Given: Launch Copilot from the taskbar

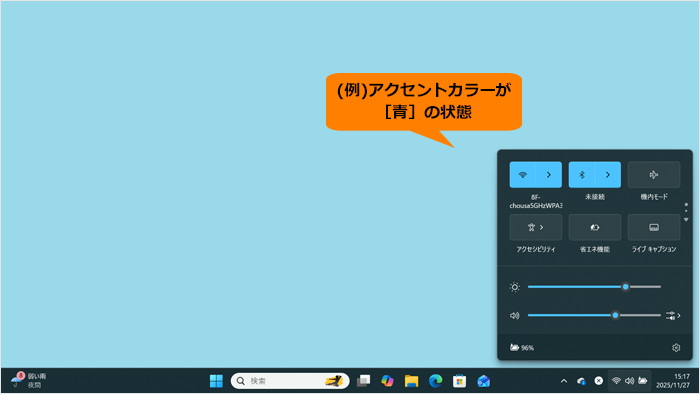Looking at the screenshot, I should (388, 381).
